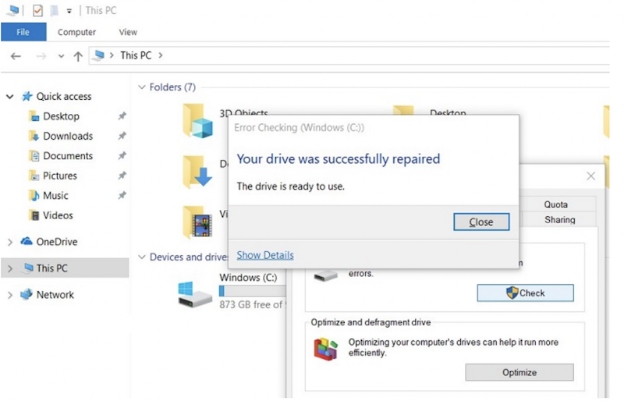Click the PC icon in address bar

point(99,55)
